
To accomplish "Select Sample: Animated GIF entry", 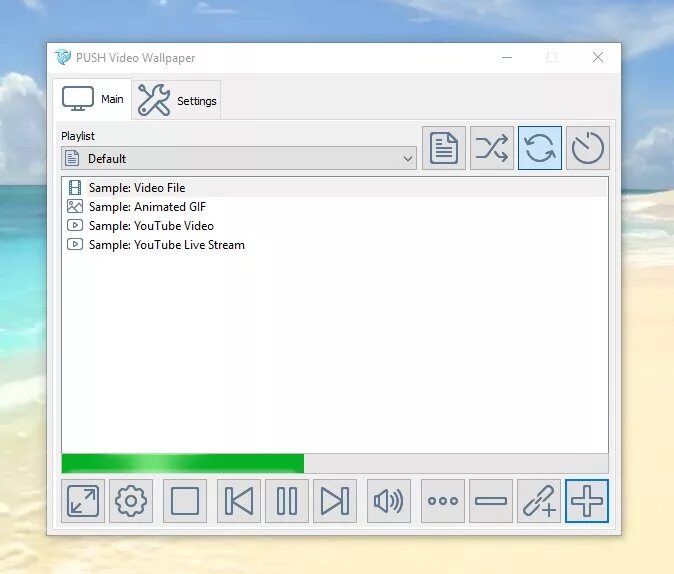I will pos(334,207).
